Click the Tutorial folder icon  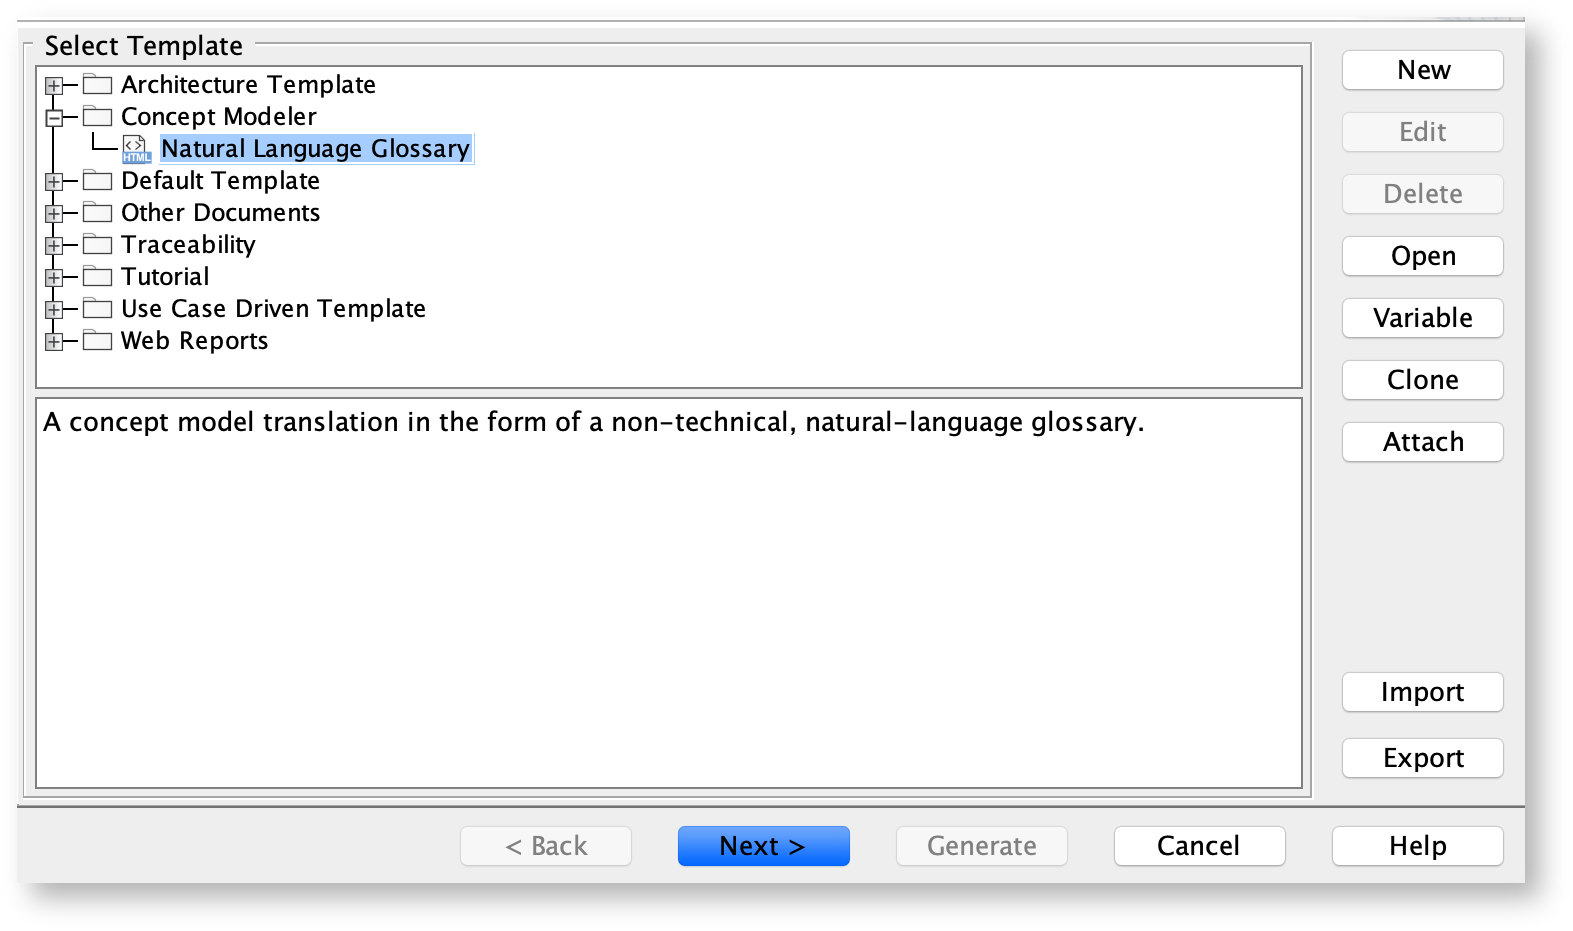point(97,277)
